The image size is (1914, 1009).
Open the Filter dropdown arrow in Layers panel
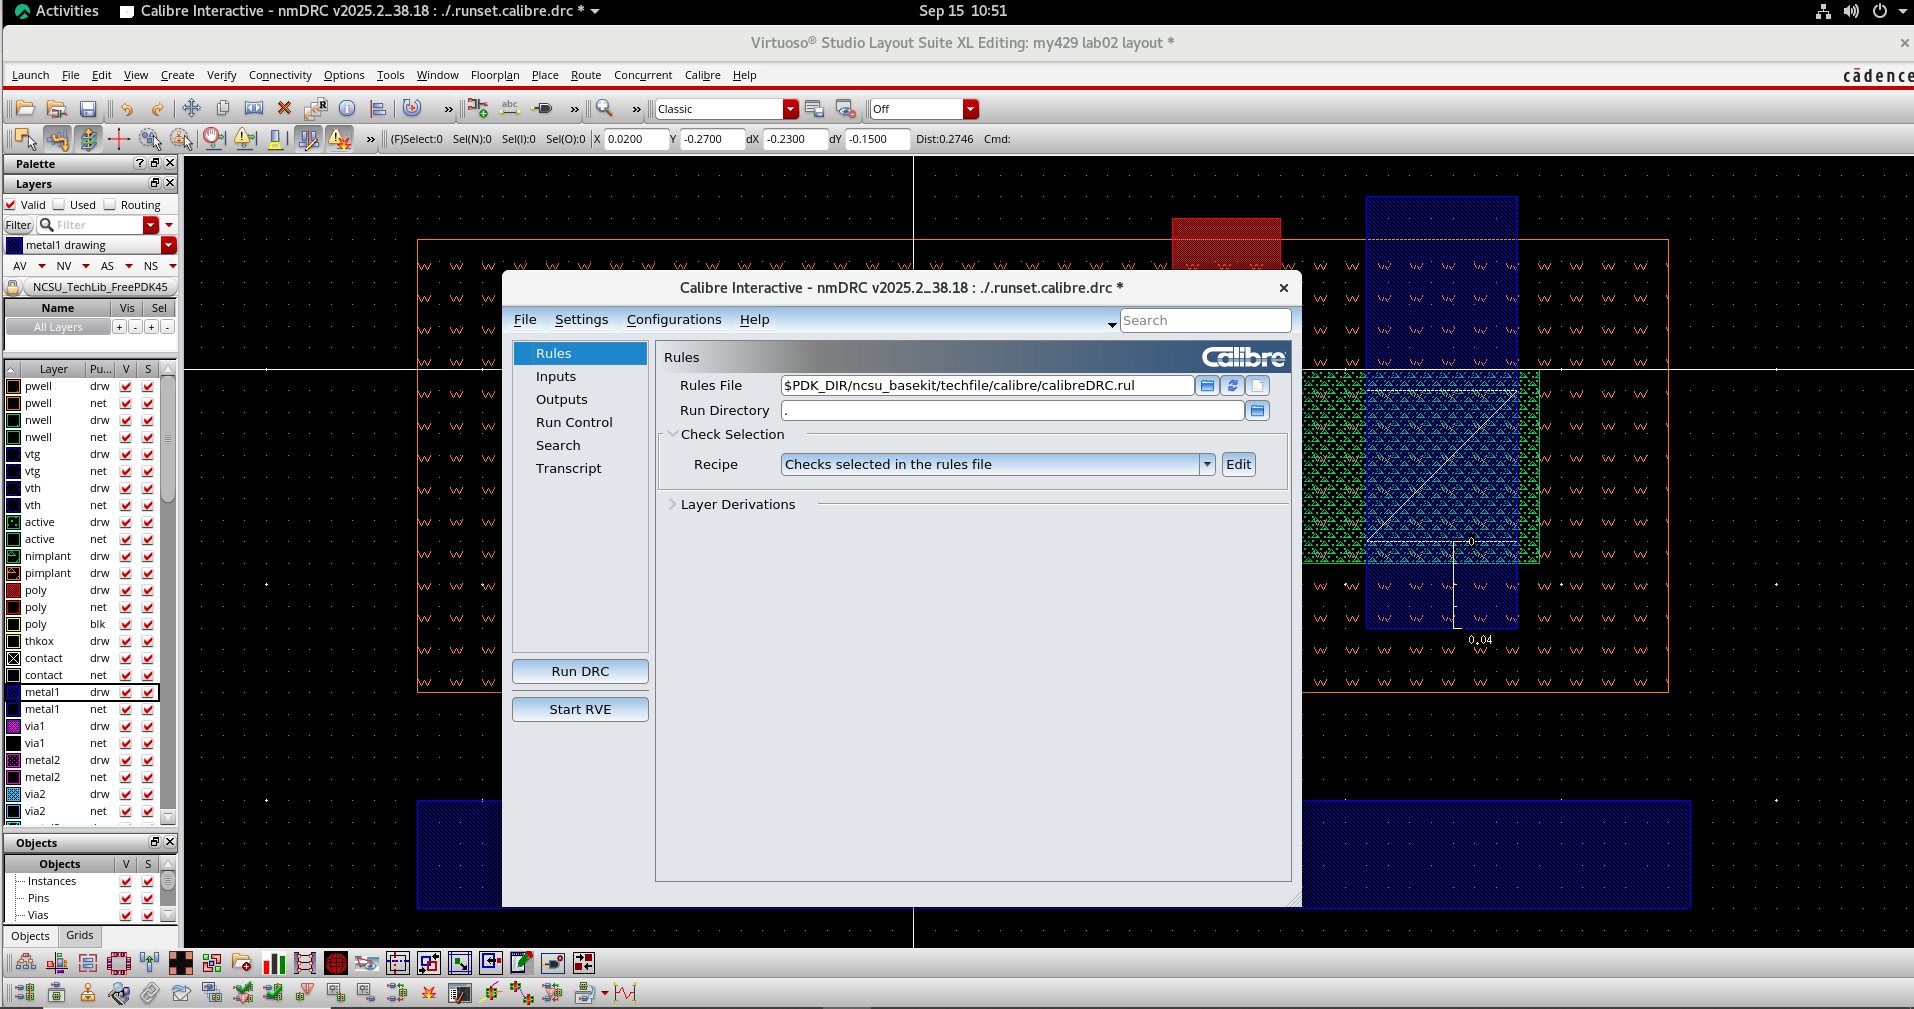(151, 225)
